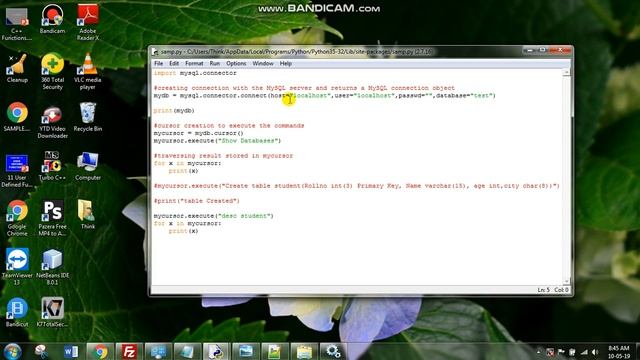Click the #print("table Created") comment line

pos(196,201)
